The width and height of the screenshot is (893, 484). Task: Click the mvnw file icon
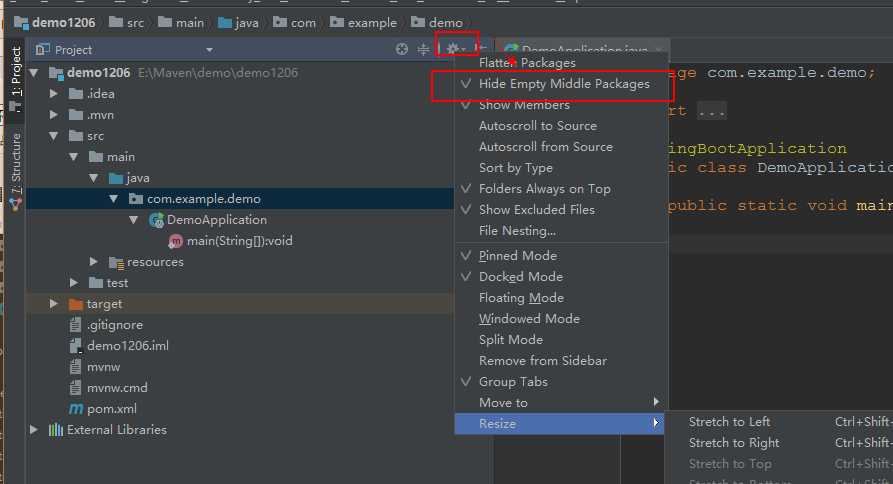tap(75, 367)
